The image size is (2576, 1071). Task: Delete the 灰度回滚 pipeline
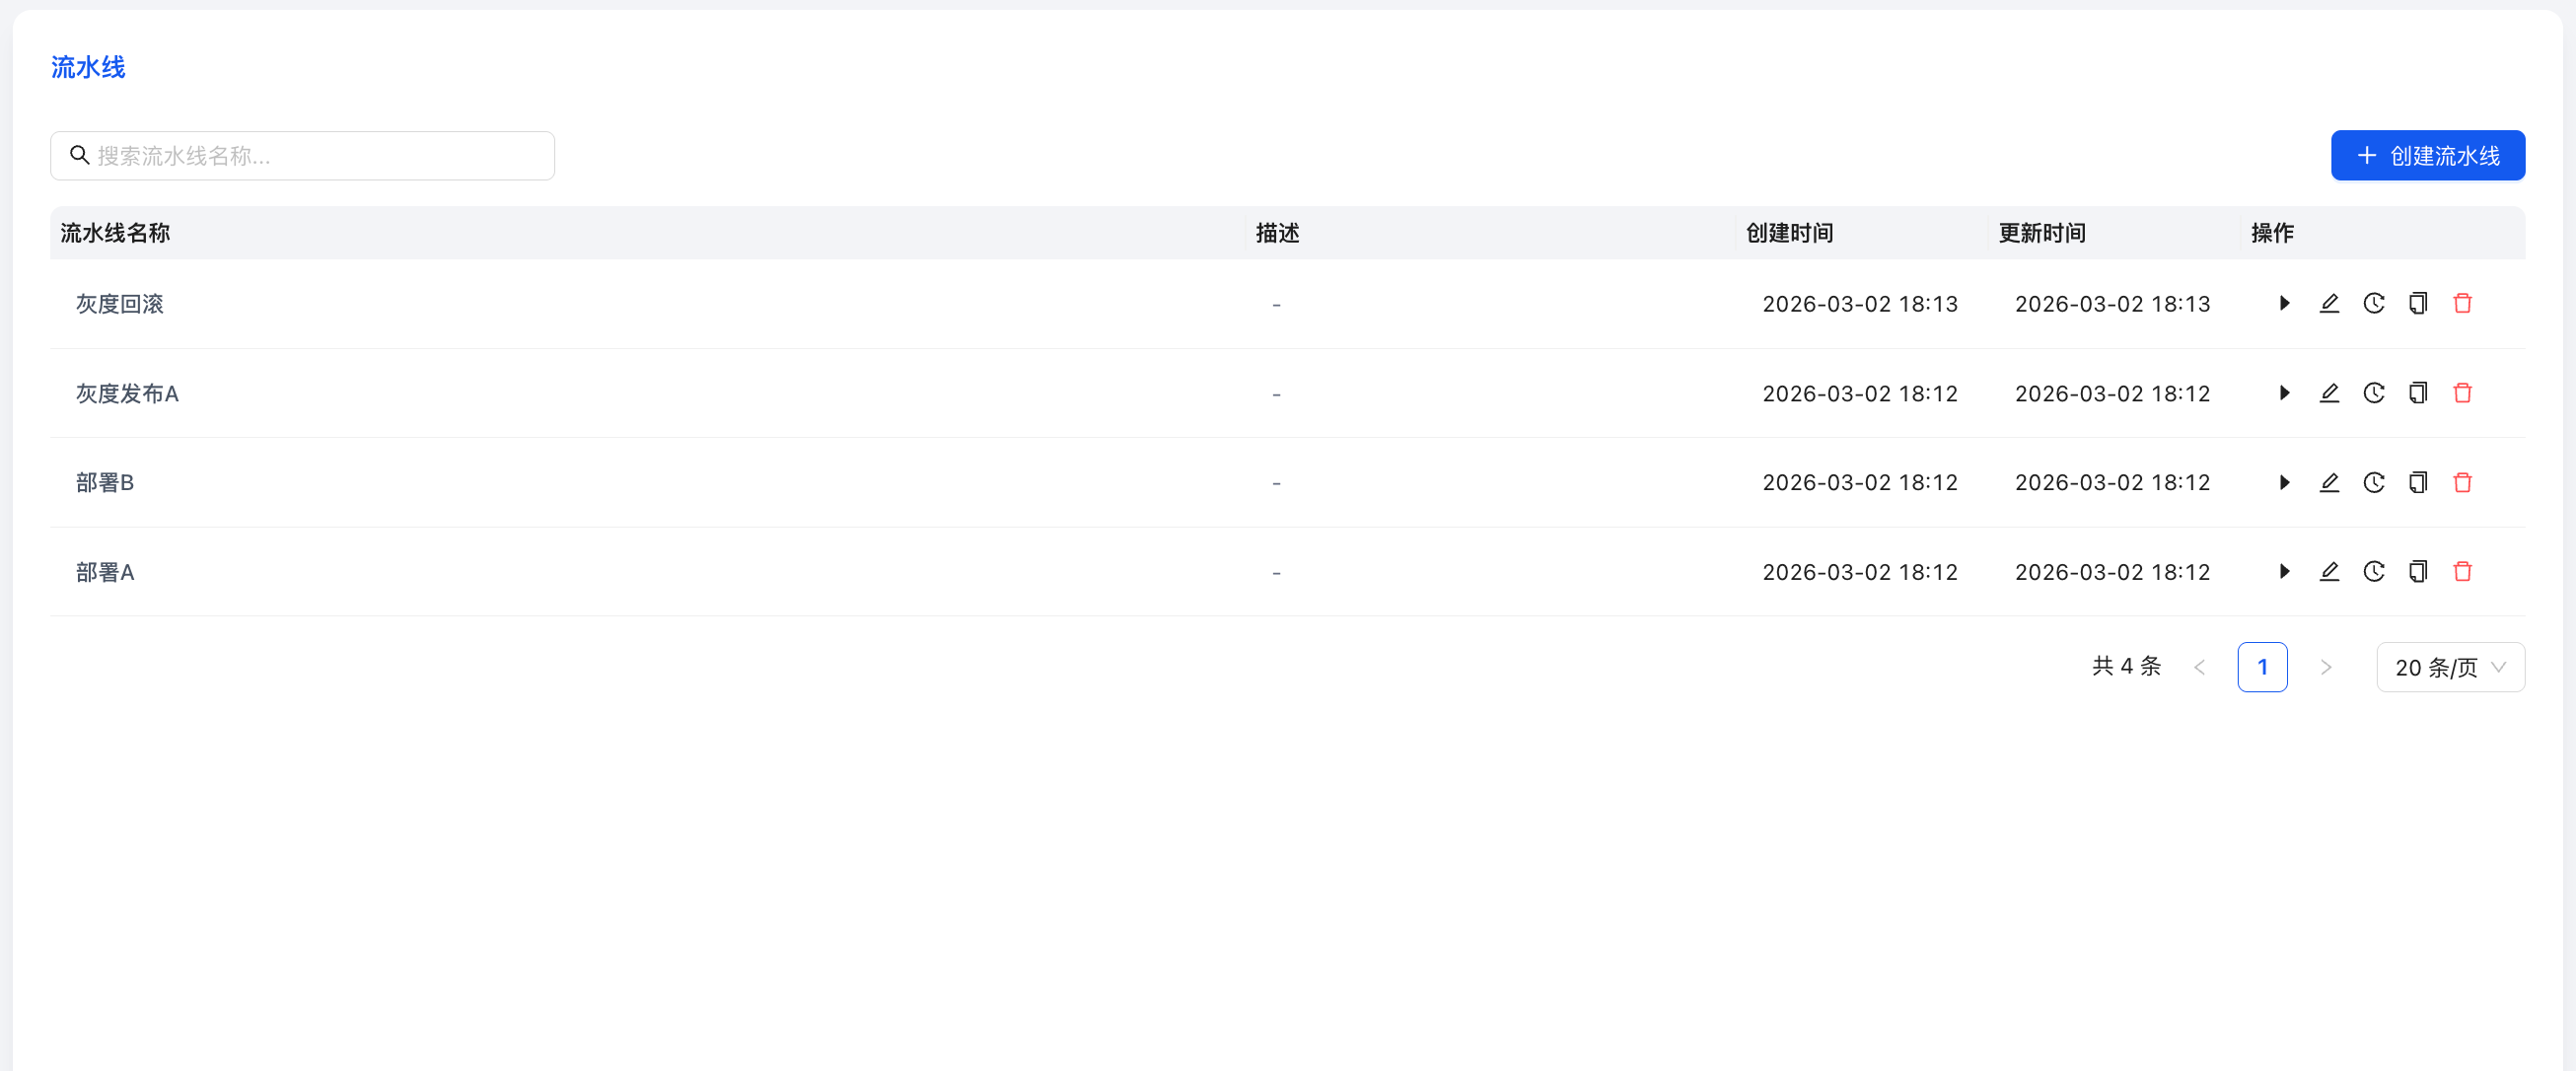pyautogui.click(x=2462, y=303)
